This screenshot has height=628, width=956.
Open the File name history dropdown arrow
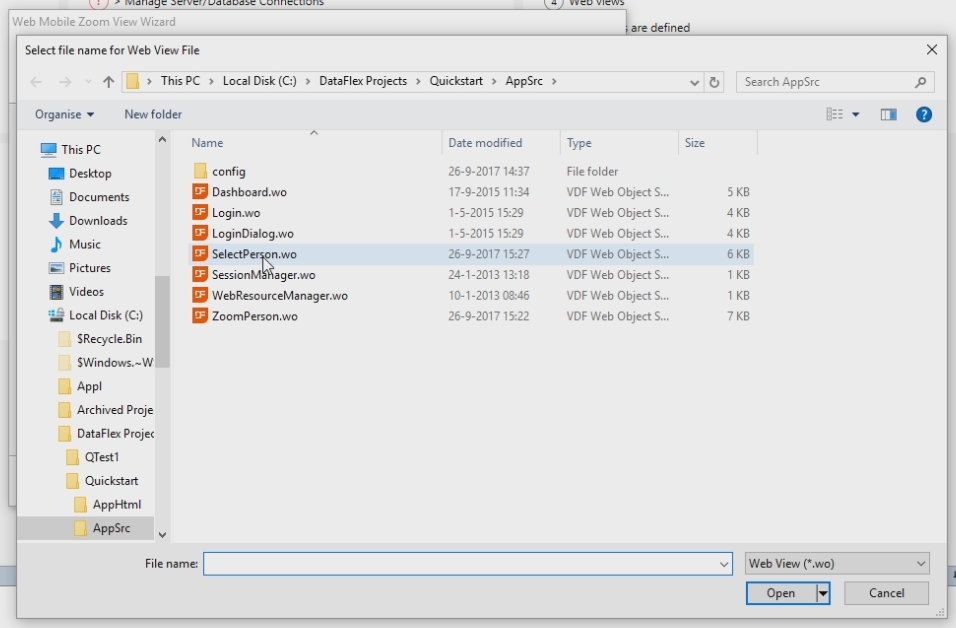(724, 564)
